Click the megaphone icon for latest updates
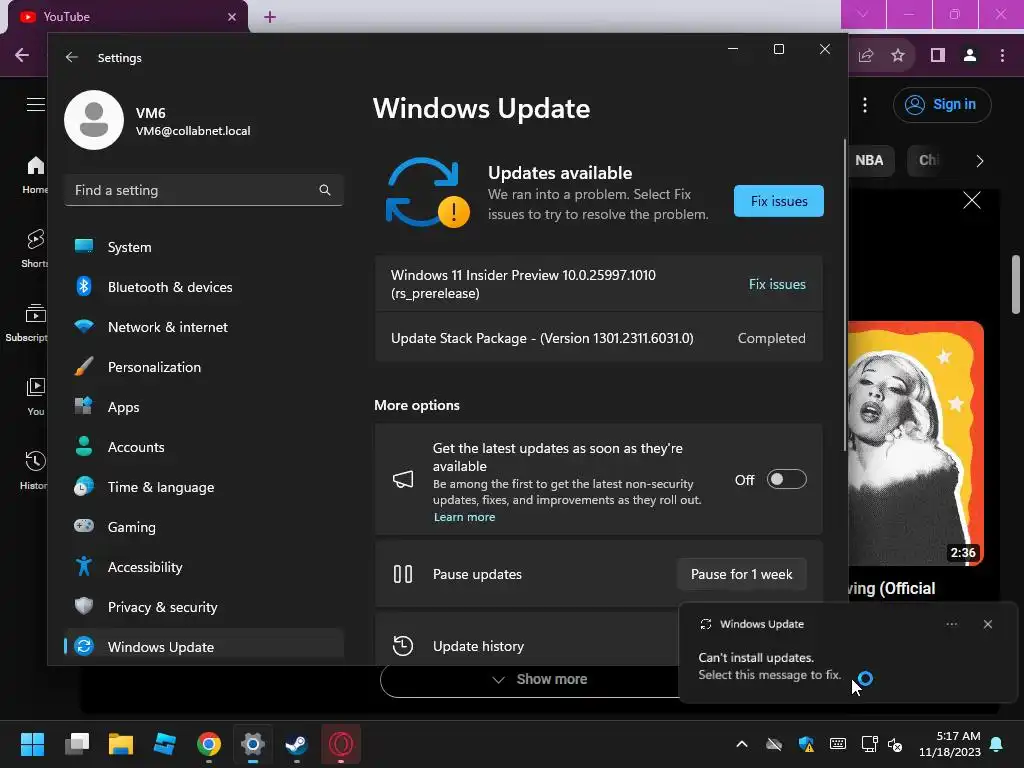 click(403, 479)
